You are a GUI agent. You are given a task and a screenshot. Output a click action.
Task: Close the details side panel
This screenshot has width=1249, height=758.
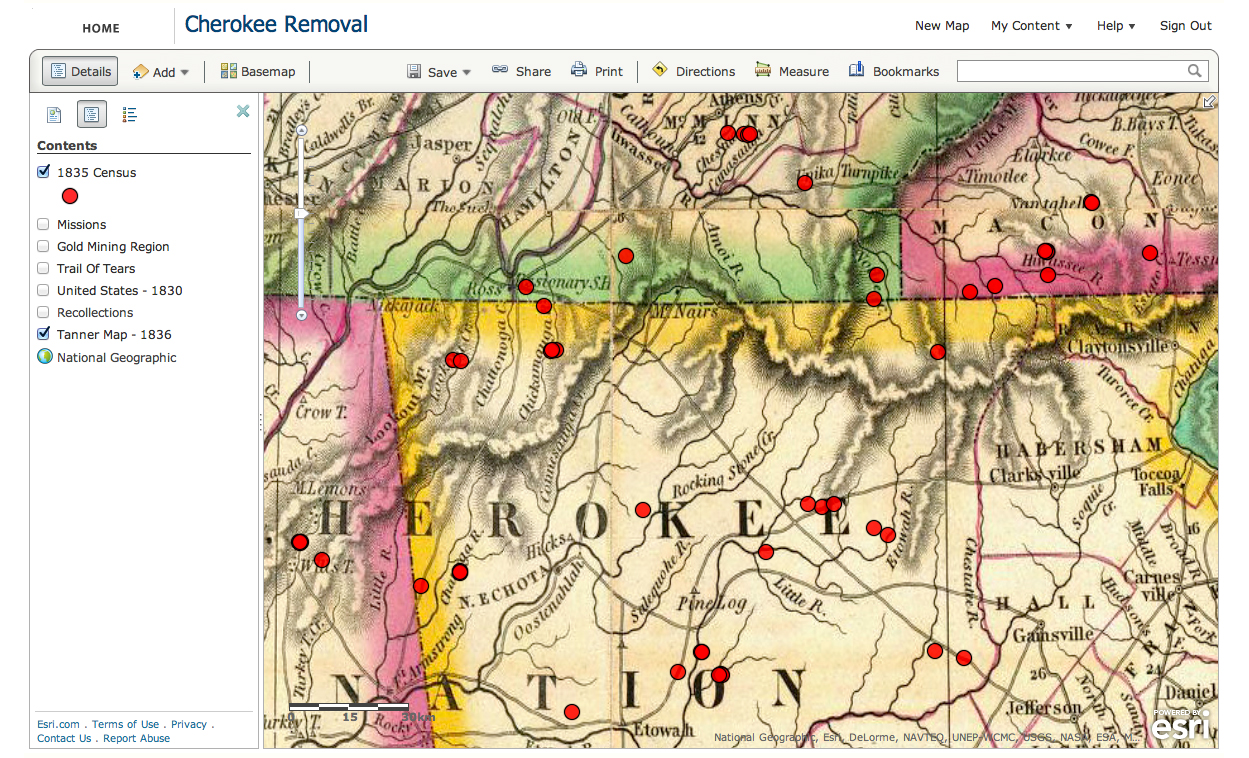(x=243, y=111)
